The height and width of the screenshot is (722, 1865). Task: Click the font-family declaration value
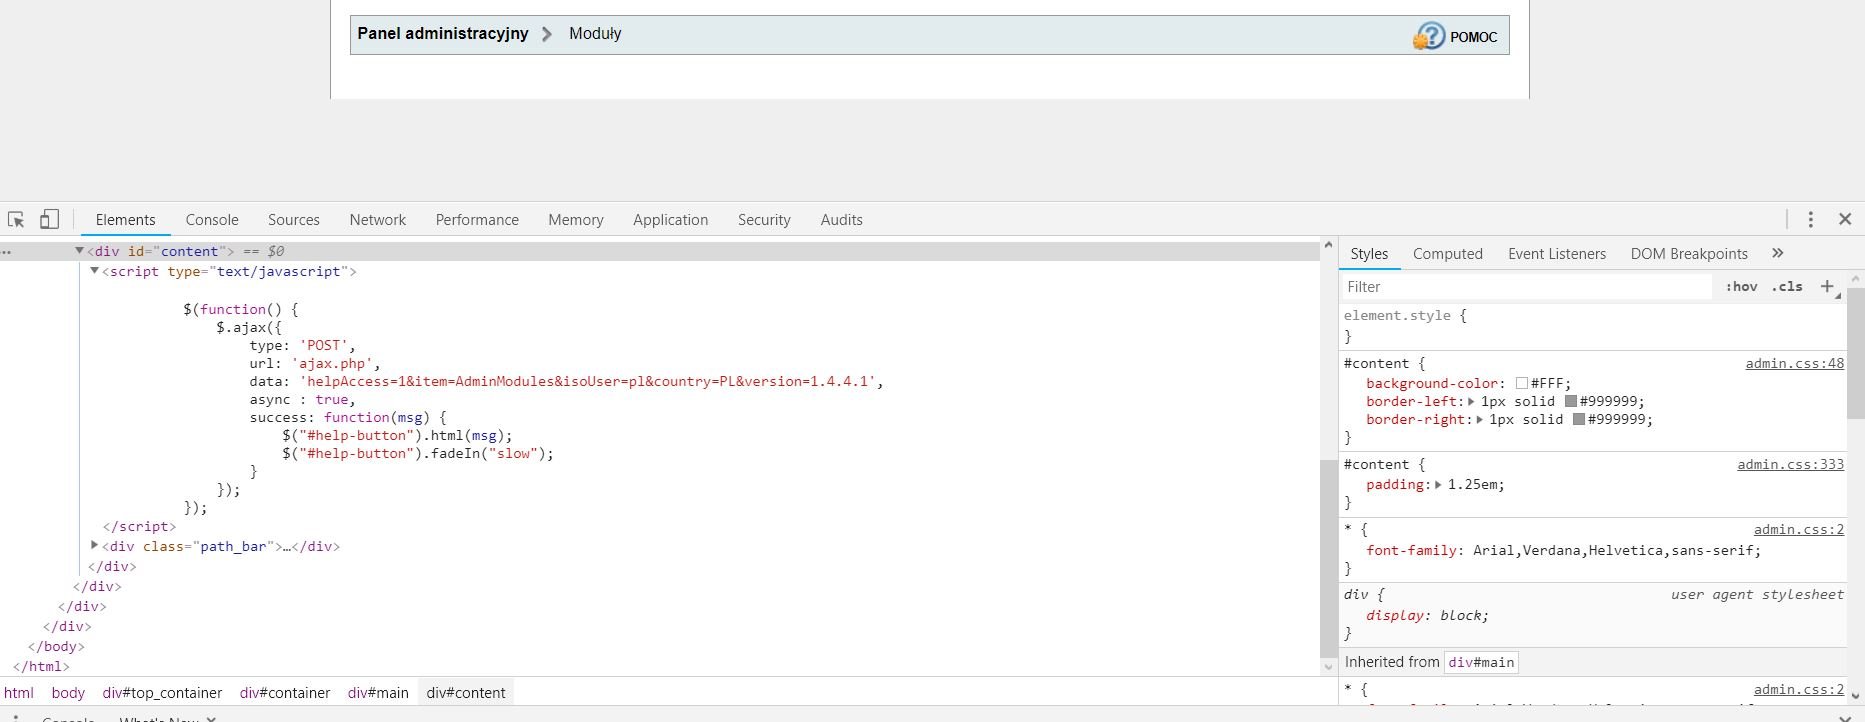tap(1614, 551)
